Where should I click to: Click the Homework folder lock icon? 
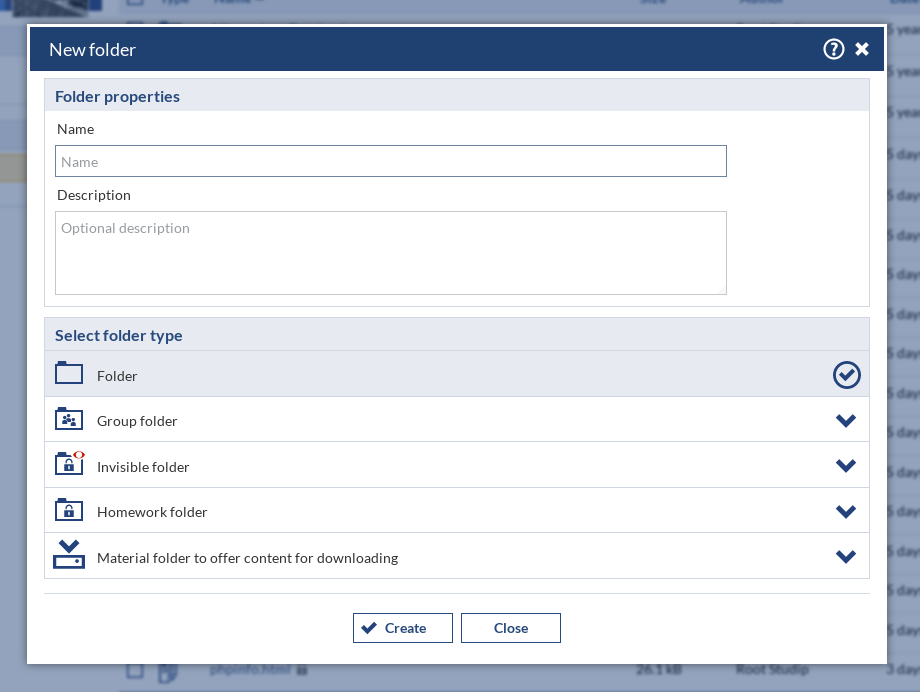pyautogui.click(x=69, y=510)
